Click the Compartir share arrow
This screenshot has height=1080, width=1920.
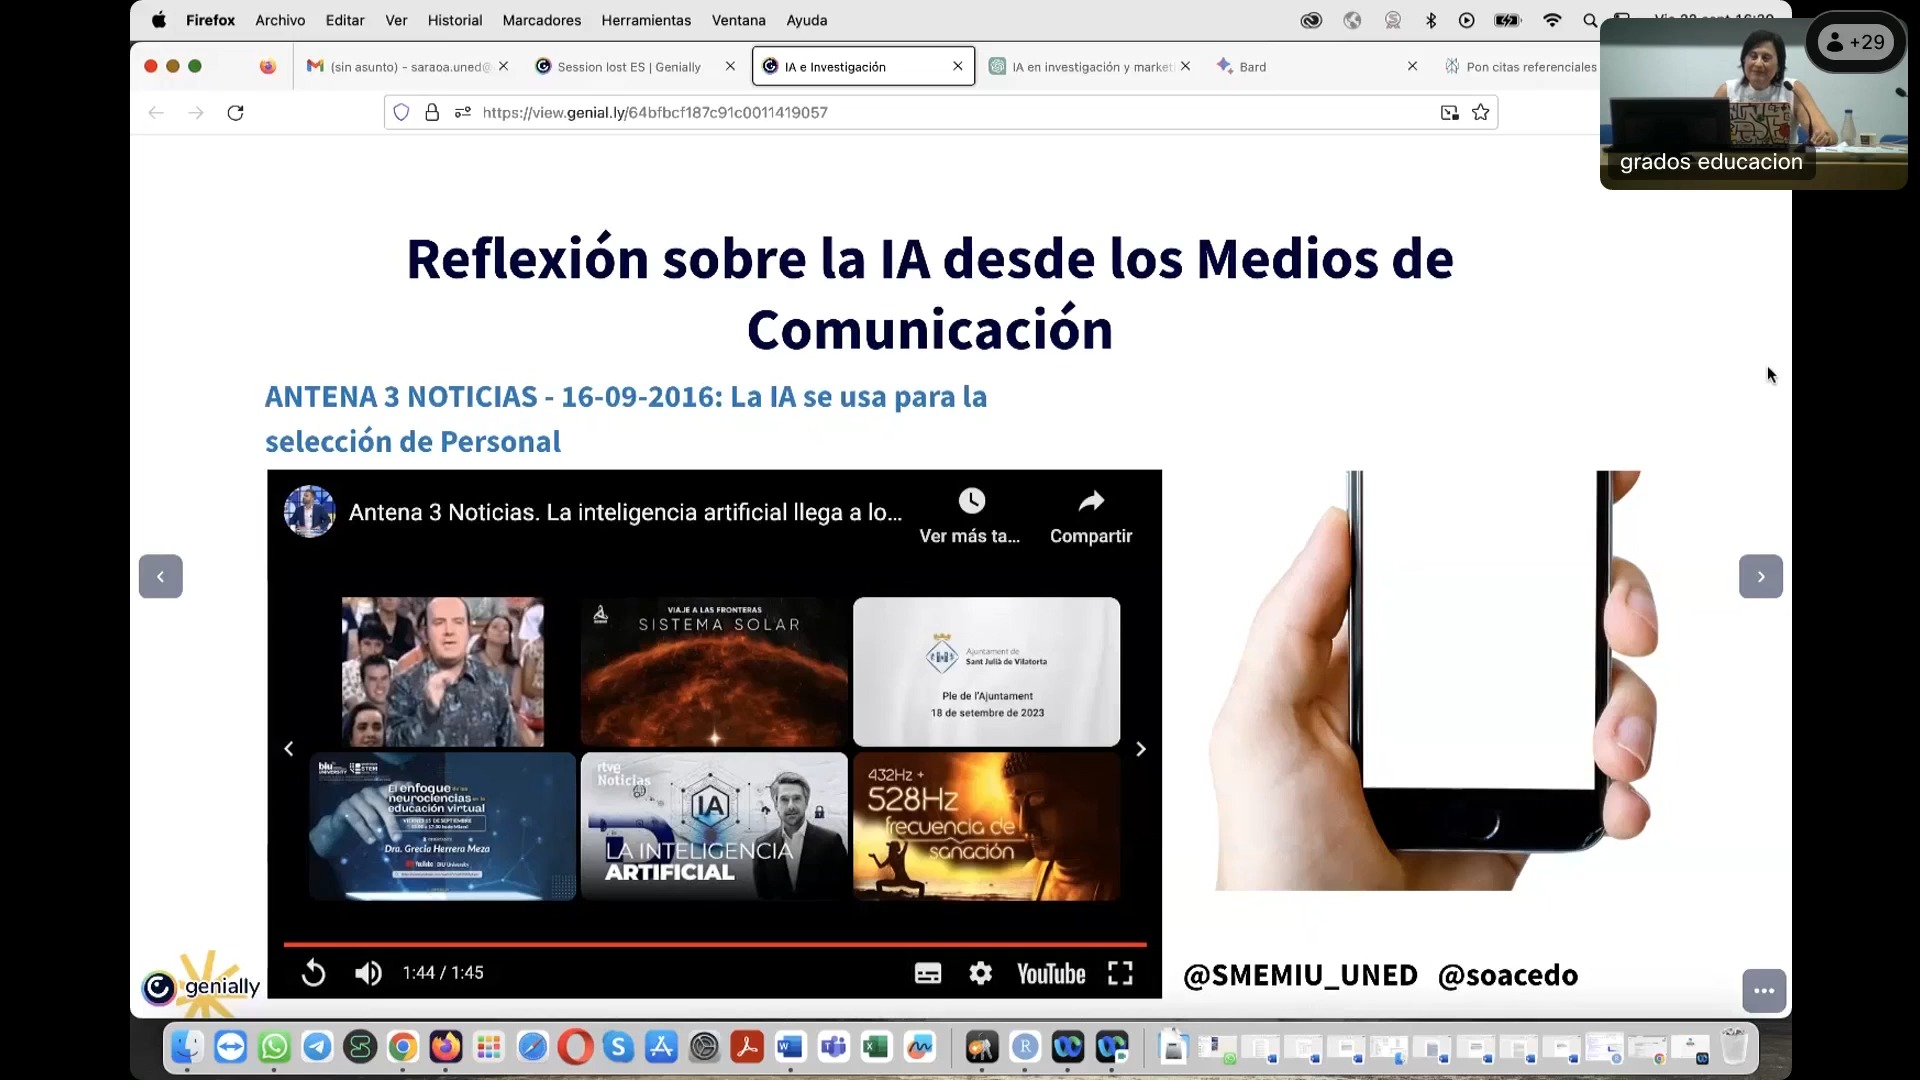tap(1091, 500)
